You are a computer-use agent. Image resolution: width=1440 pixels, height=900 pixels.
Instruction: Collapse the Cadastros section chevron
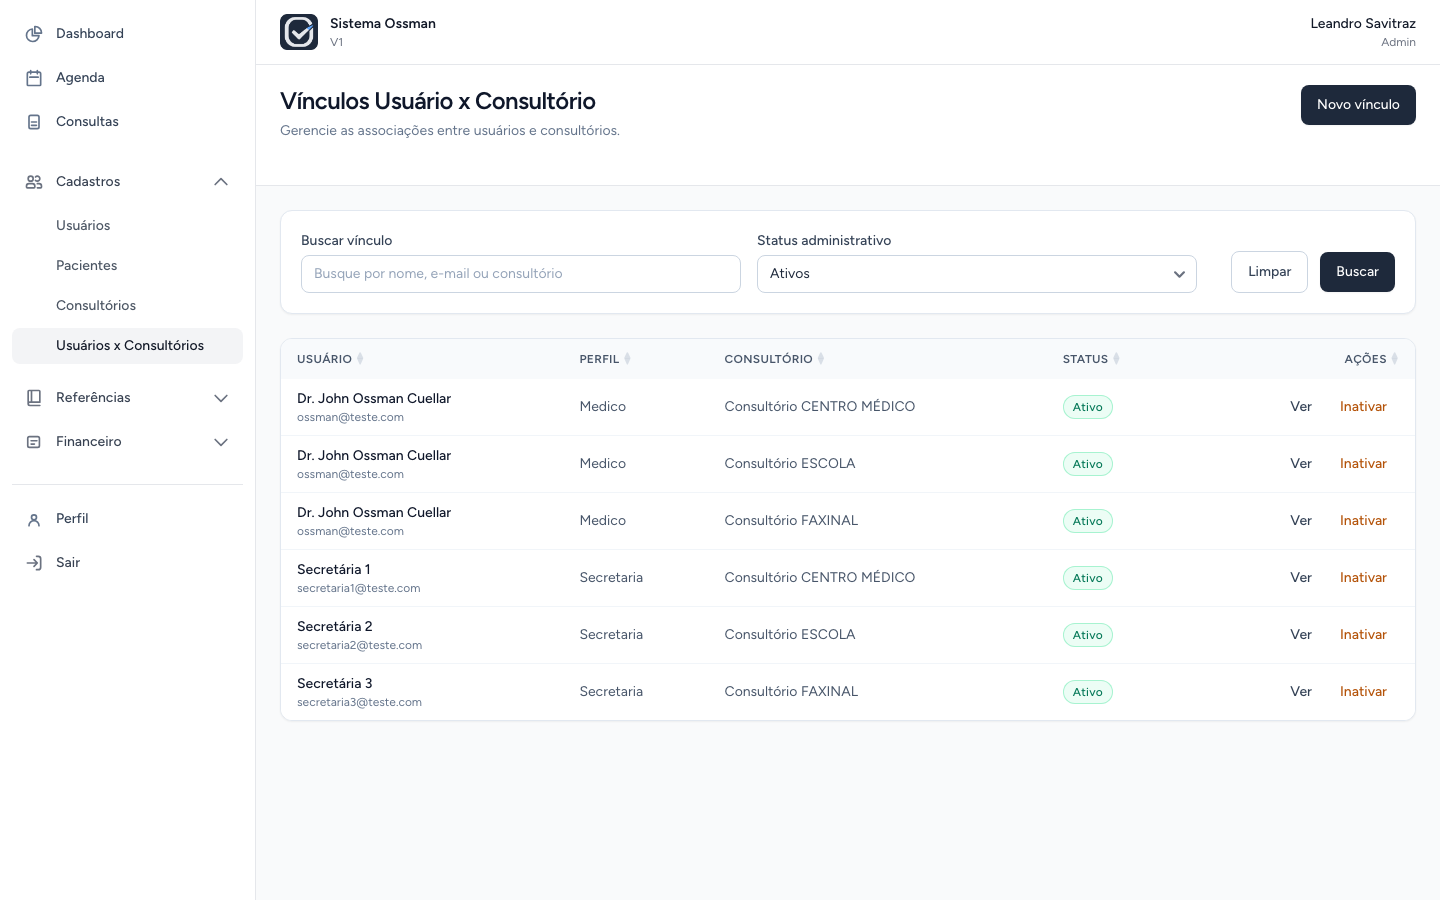click(x=221, y=182)
